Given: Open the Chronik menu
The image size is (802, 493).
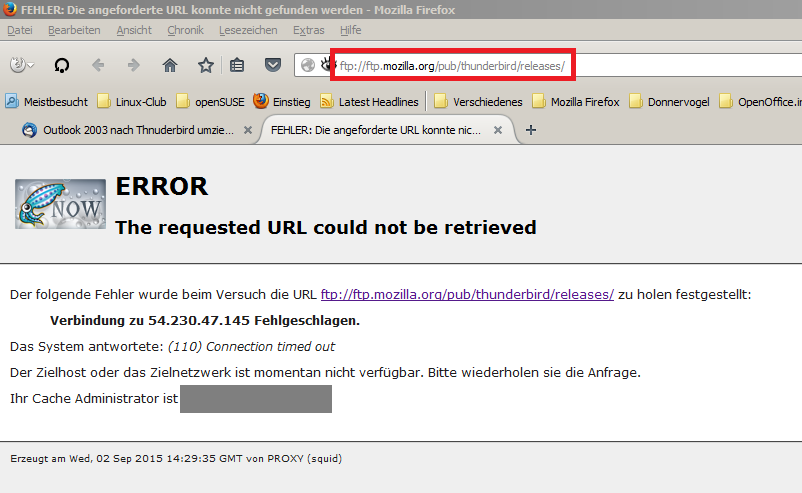Looking at the screenshot, I should (x=185, y=30).
